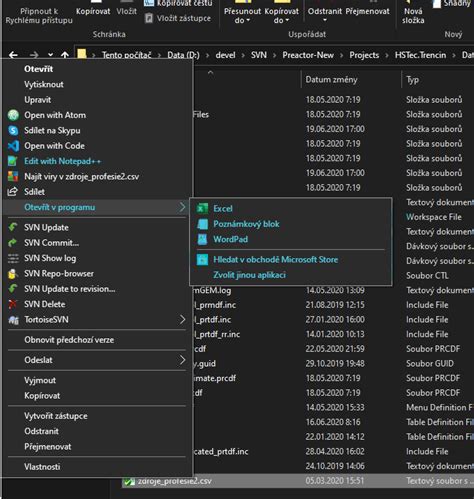Expand the Odeslat submenu arrow
The width and height of the screenshot is (474, 499).
182,360
